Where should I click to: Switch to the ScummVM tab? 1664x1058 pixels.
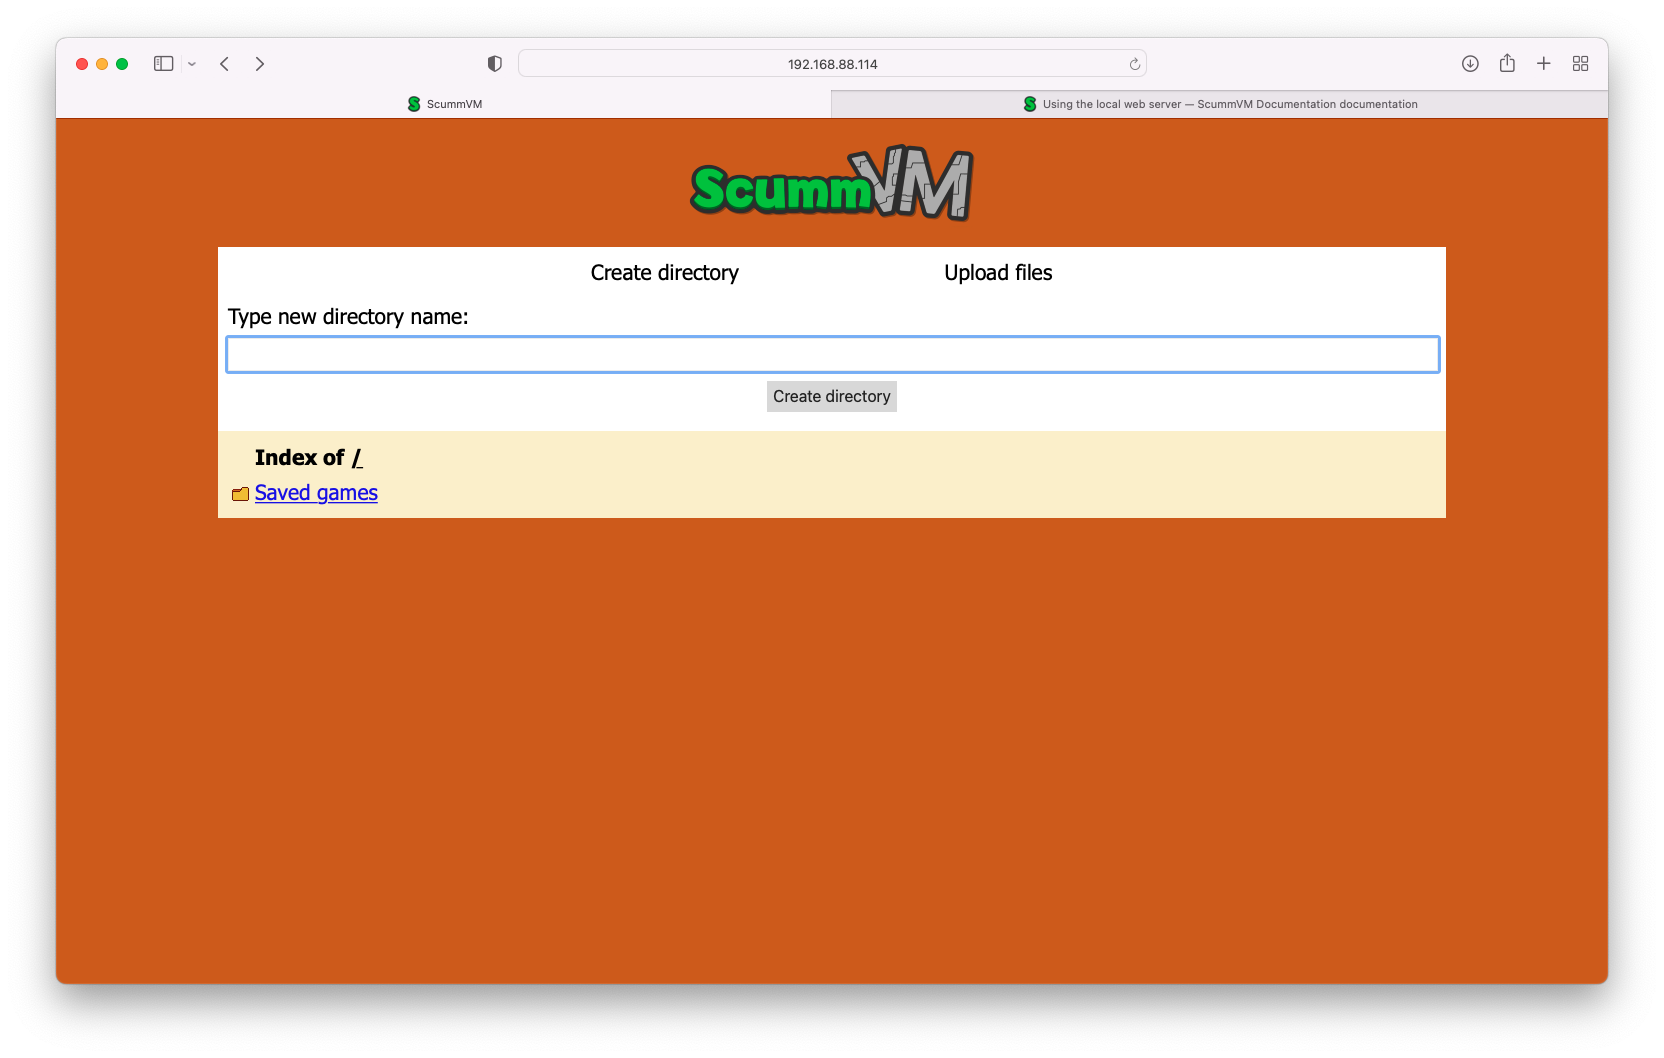(444, 104)
